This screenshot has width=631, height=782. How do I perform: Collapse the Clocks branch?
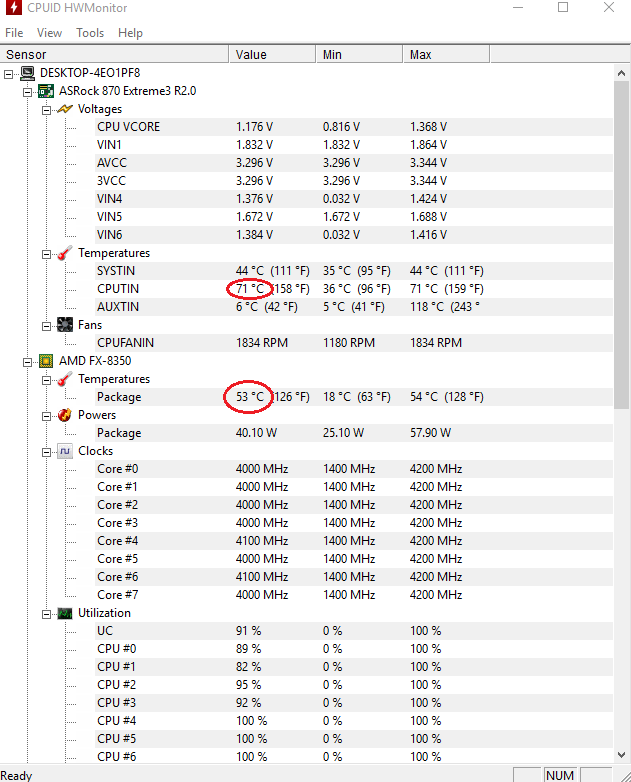46,452
